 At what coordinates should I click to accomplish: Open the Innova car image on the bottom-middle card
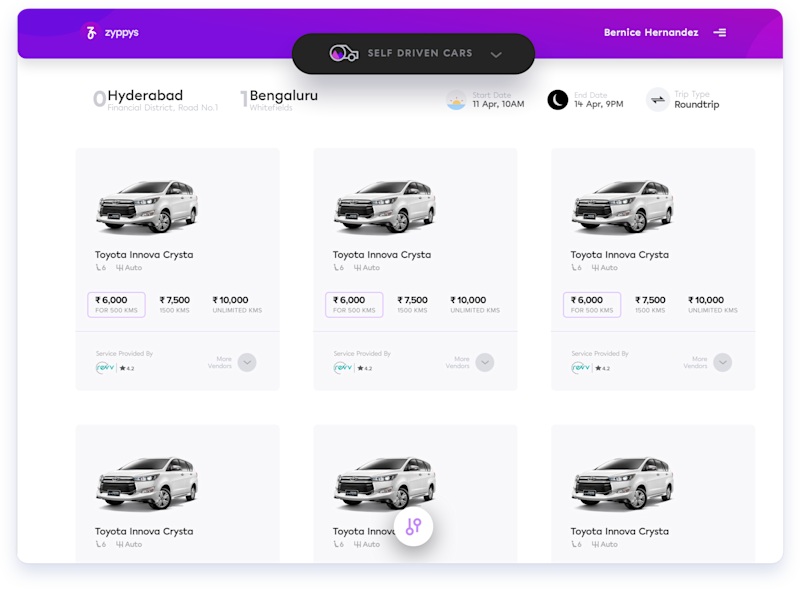coord(385,483)
